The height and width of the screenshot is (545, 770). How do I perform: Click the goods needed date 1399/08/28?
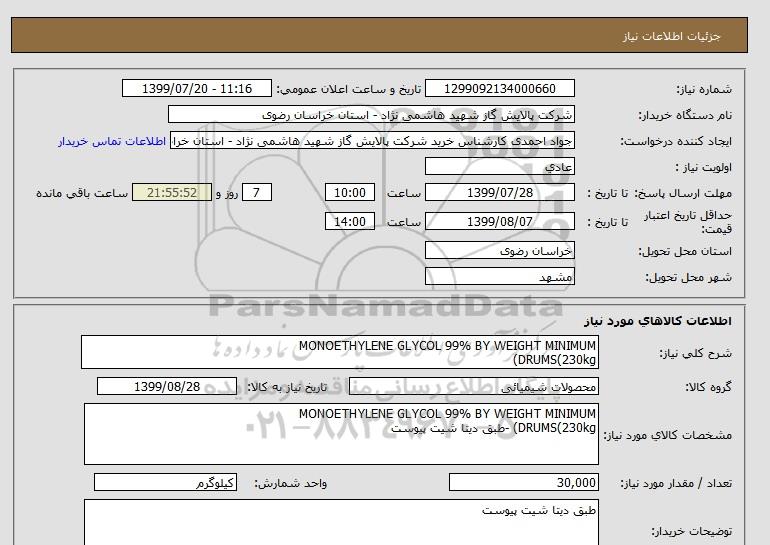167,387
